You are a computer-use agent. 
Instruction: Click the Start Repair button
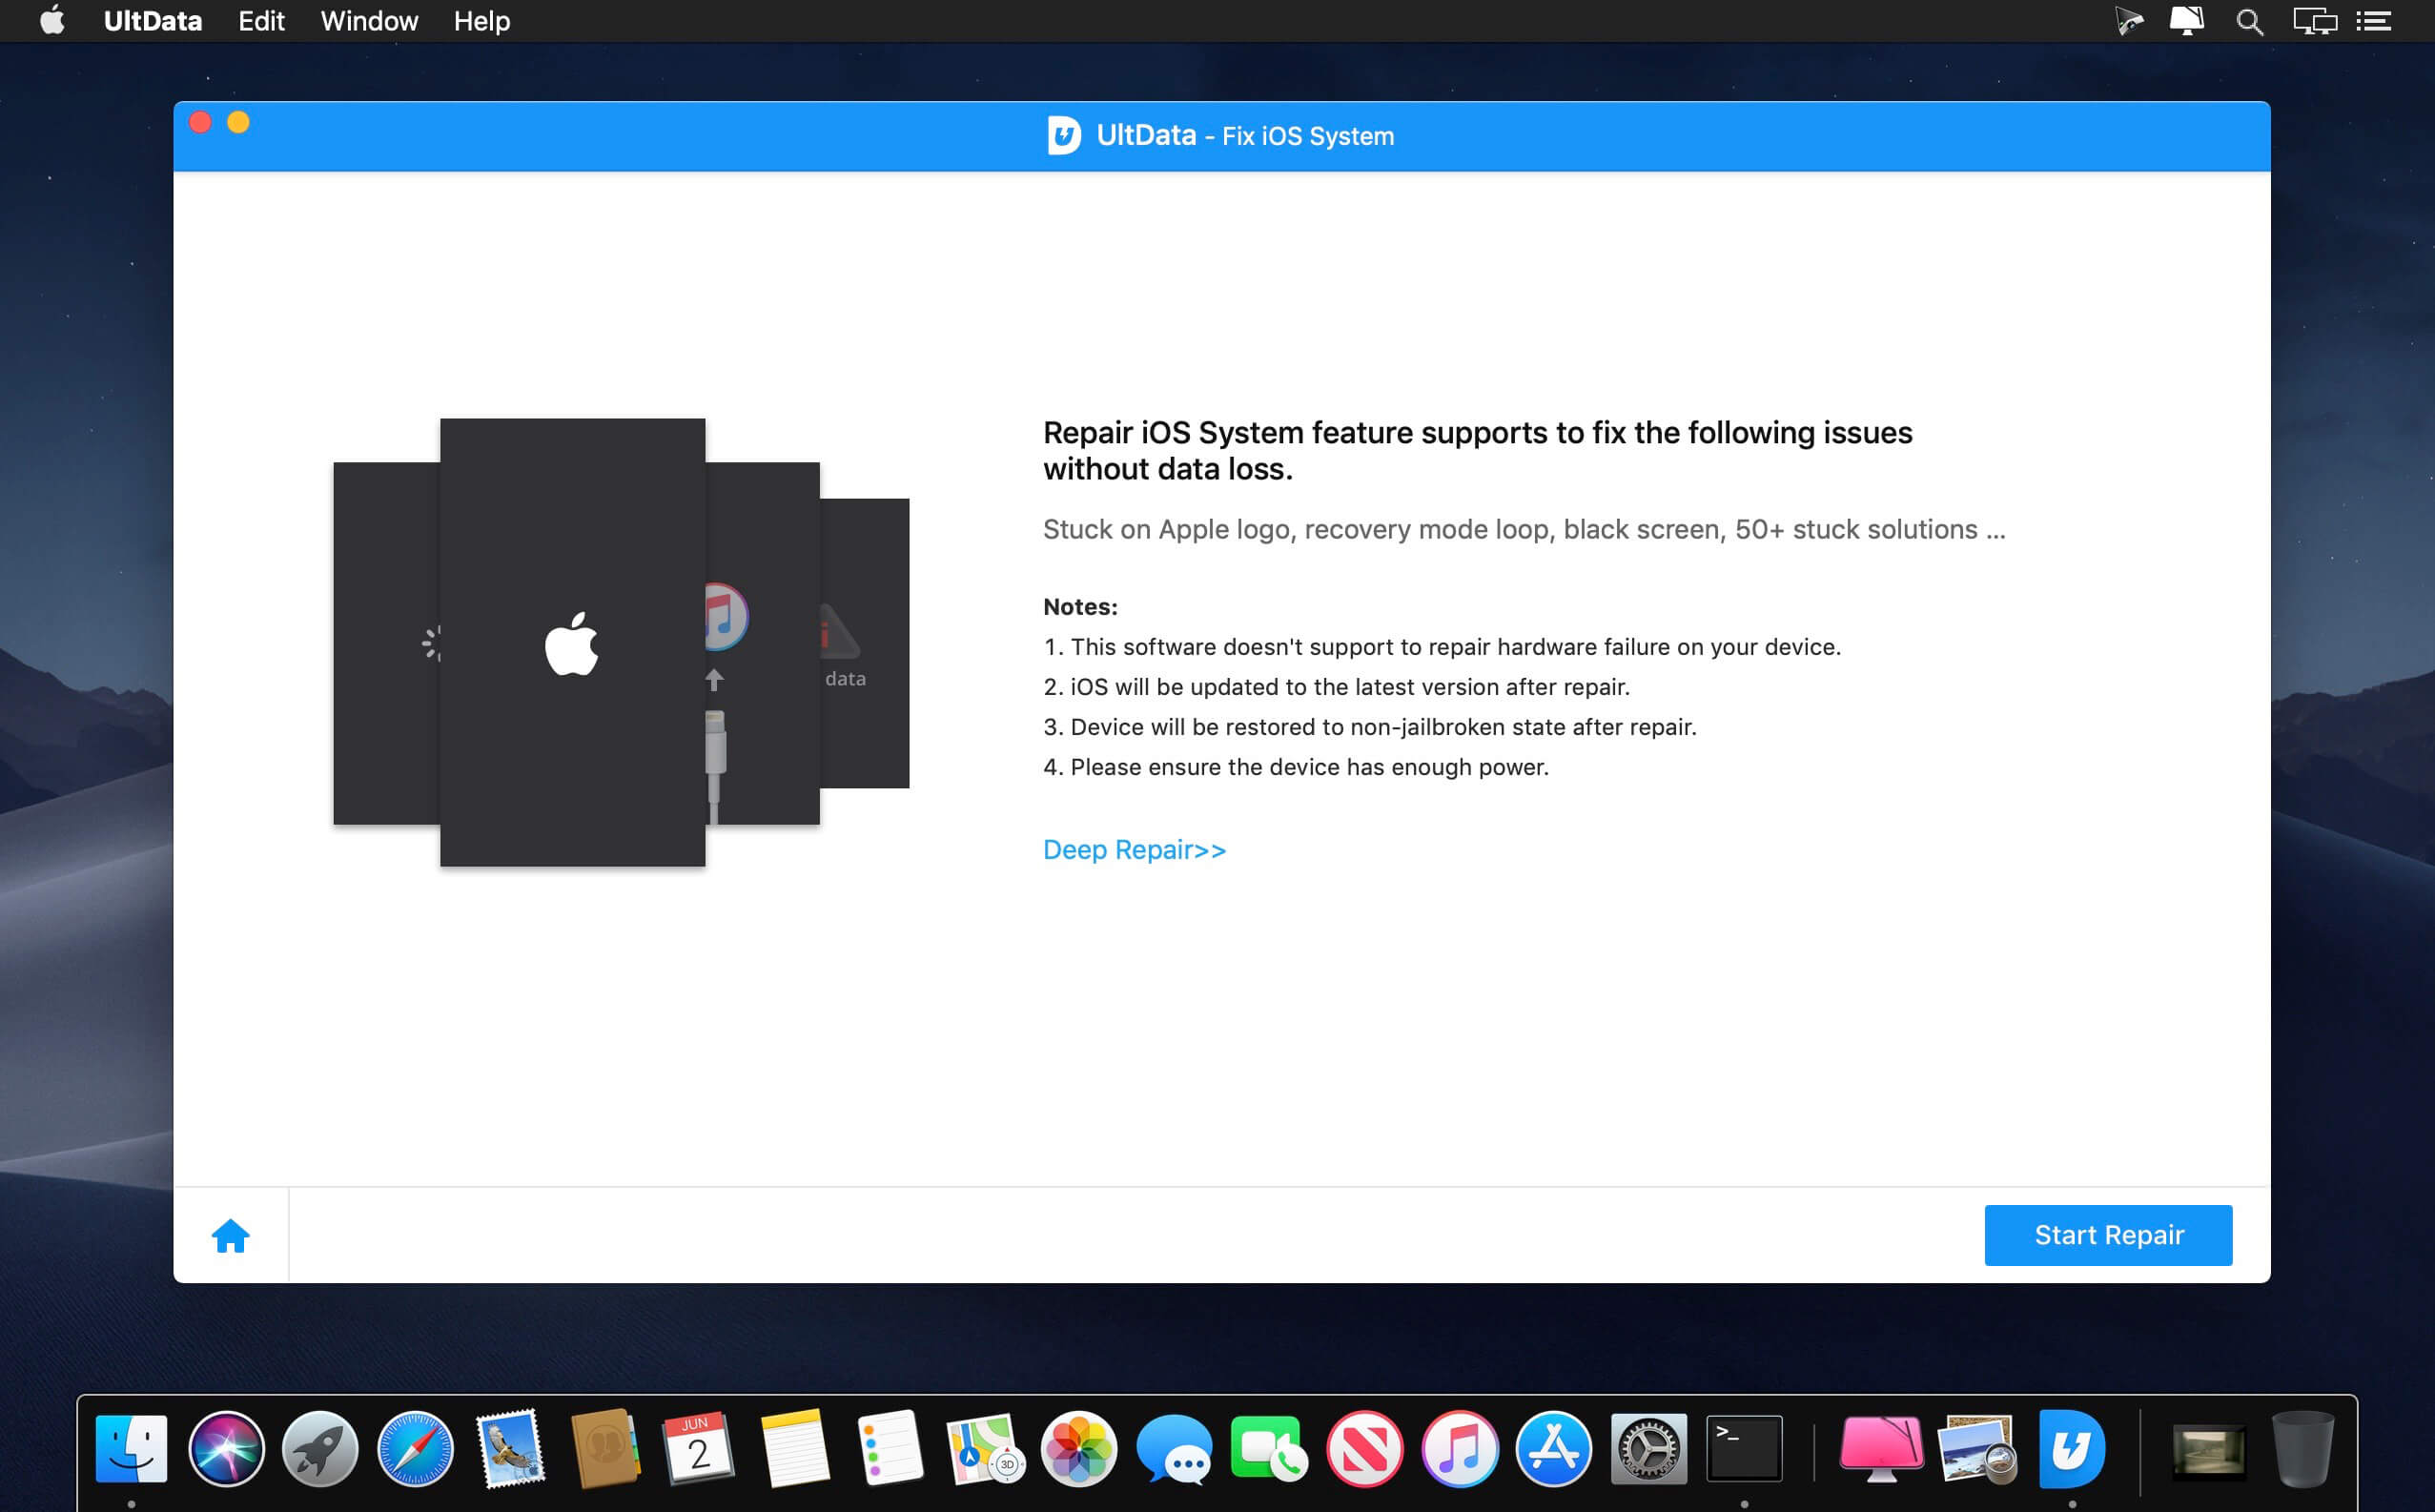pyautogui.click(x=2107, y=1235)
